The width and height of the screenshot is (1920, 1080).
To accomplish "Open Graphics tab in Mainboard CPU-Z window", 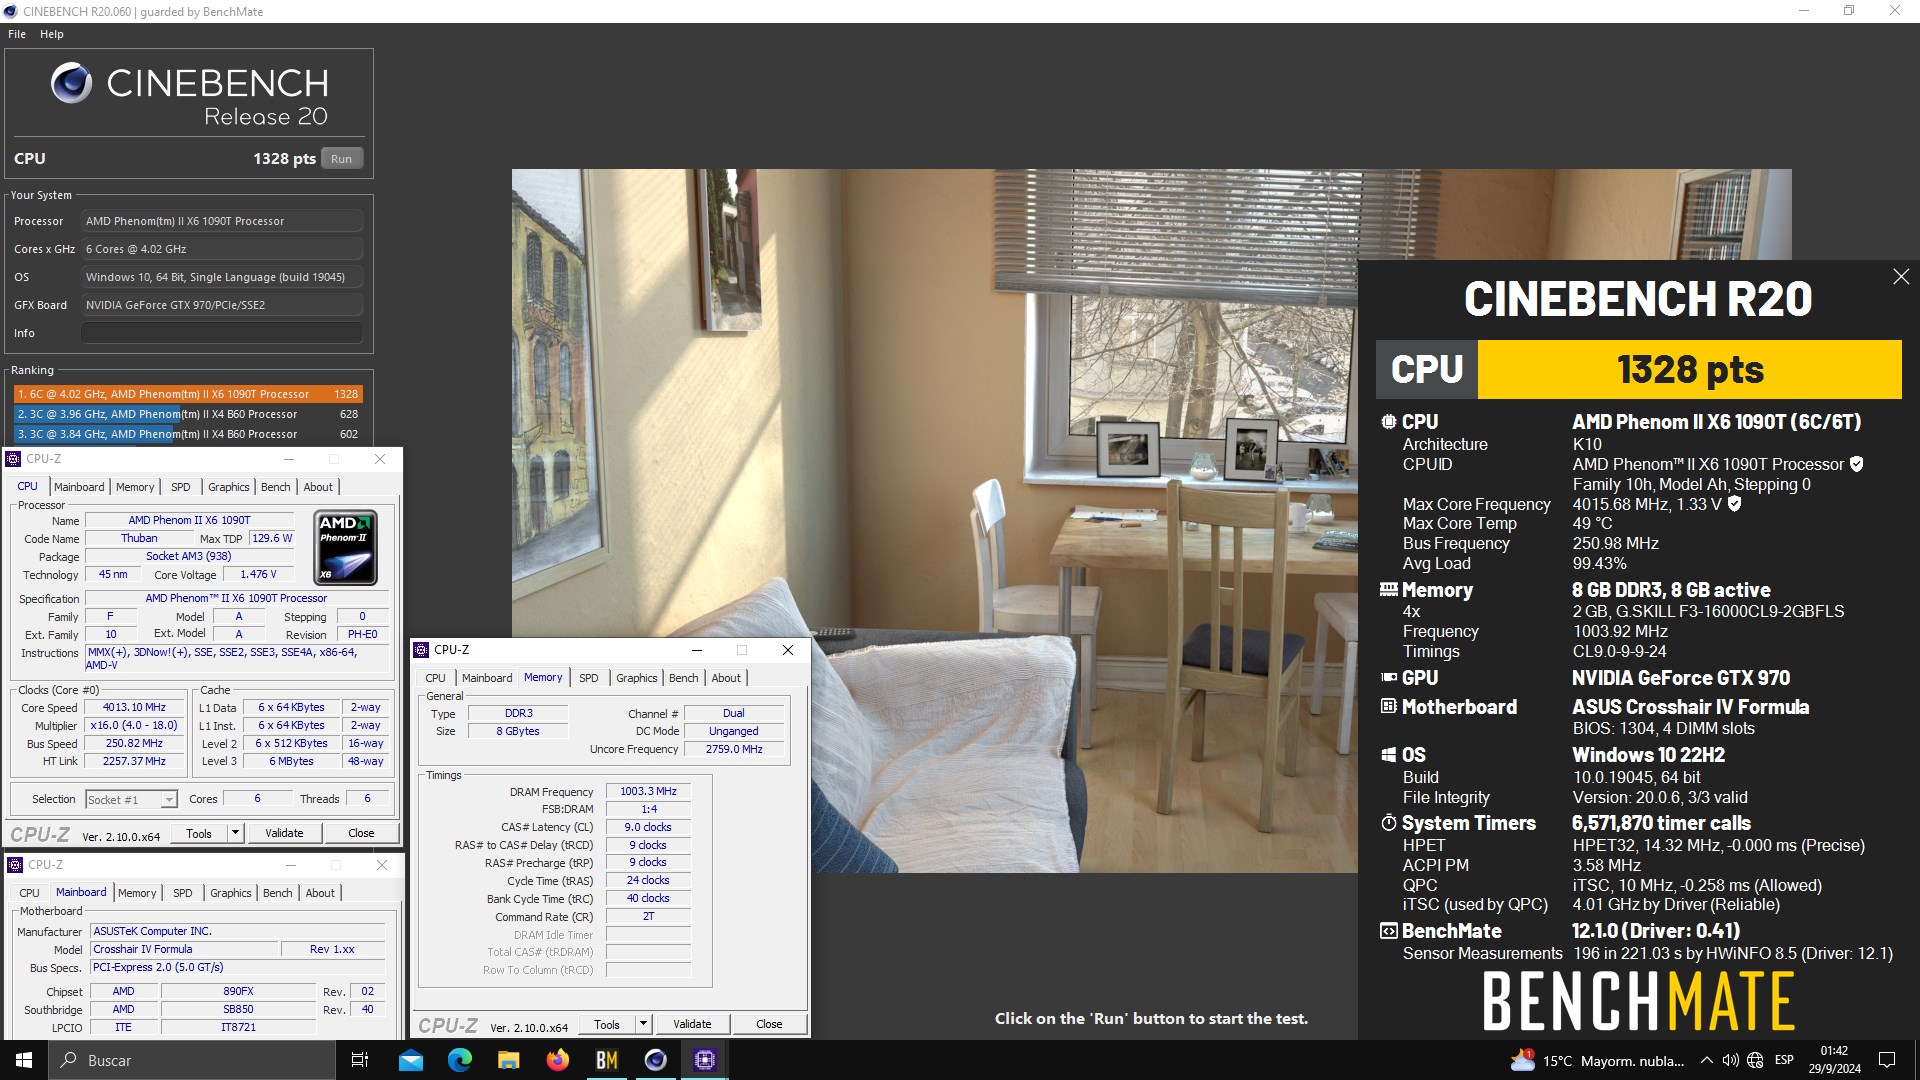I will point(231,893).
